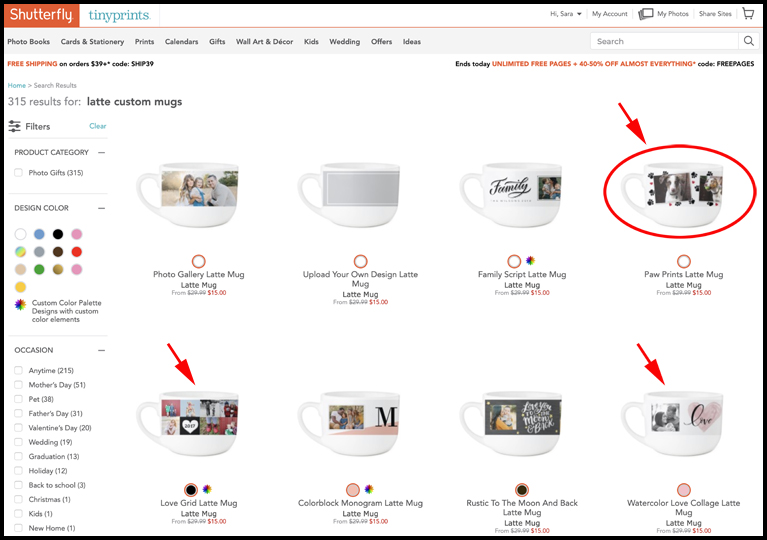The image size is (767, 540).
Task: Check the Wedding (19) occasion filter
Action: (19, 442)
